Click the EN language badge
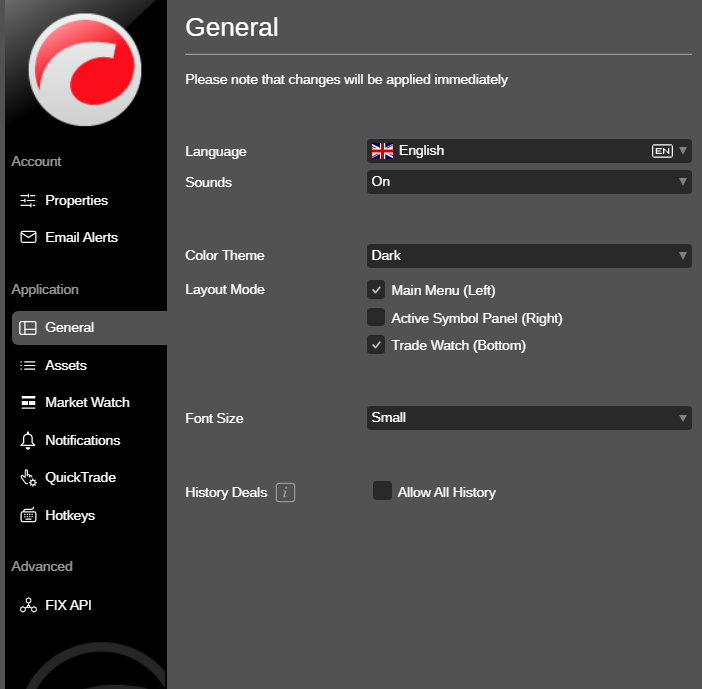 (662, 151)
